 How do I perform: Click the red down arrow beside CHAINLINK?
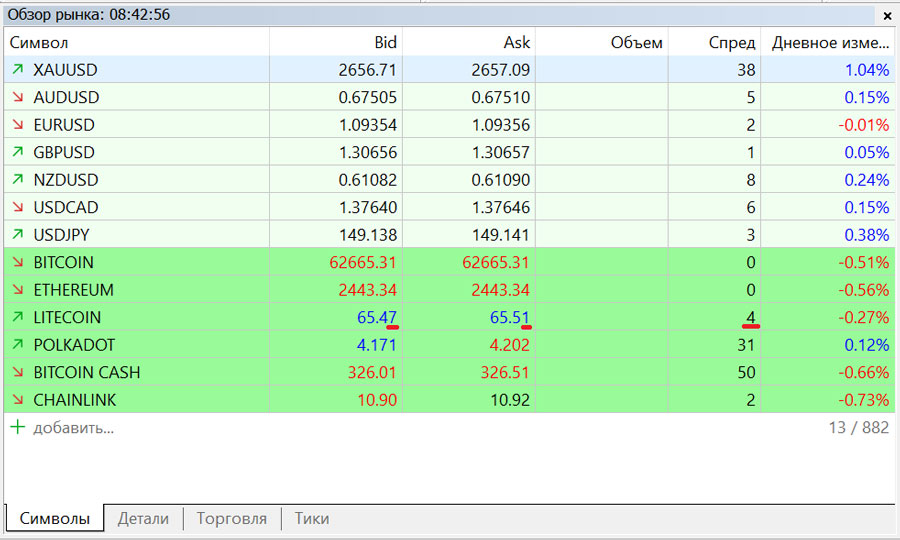click(x=17, y=400)
